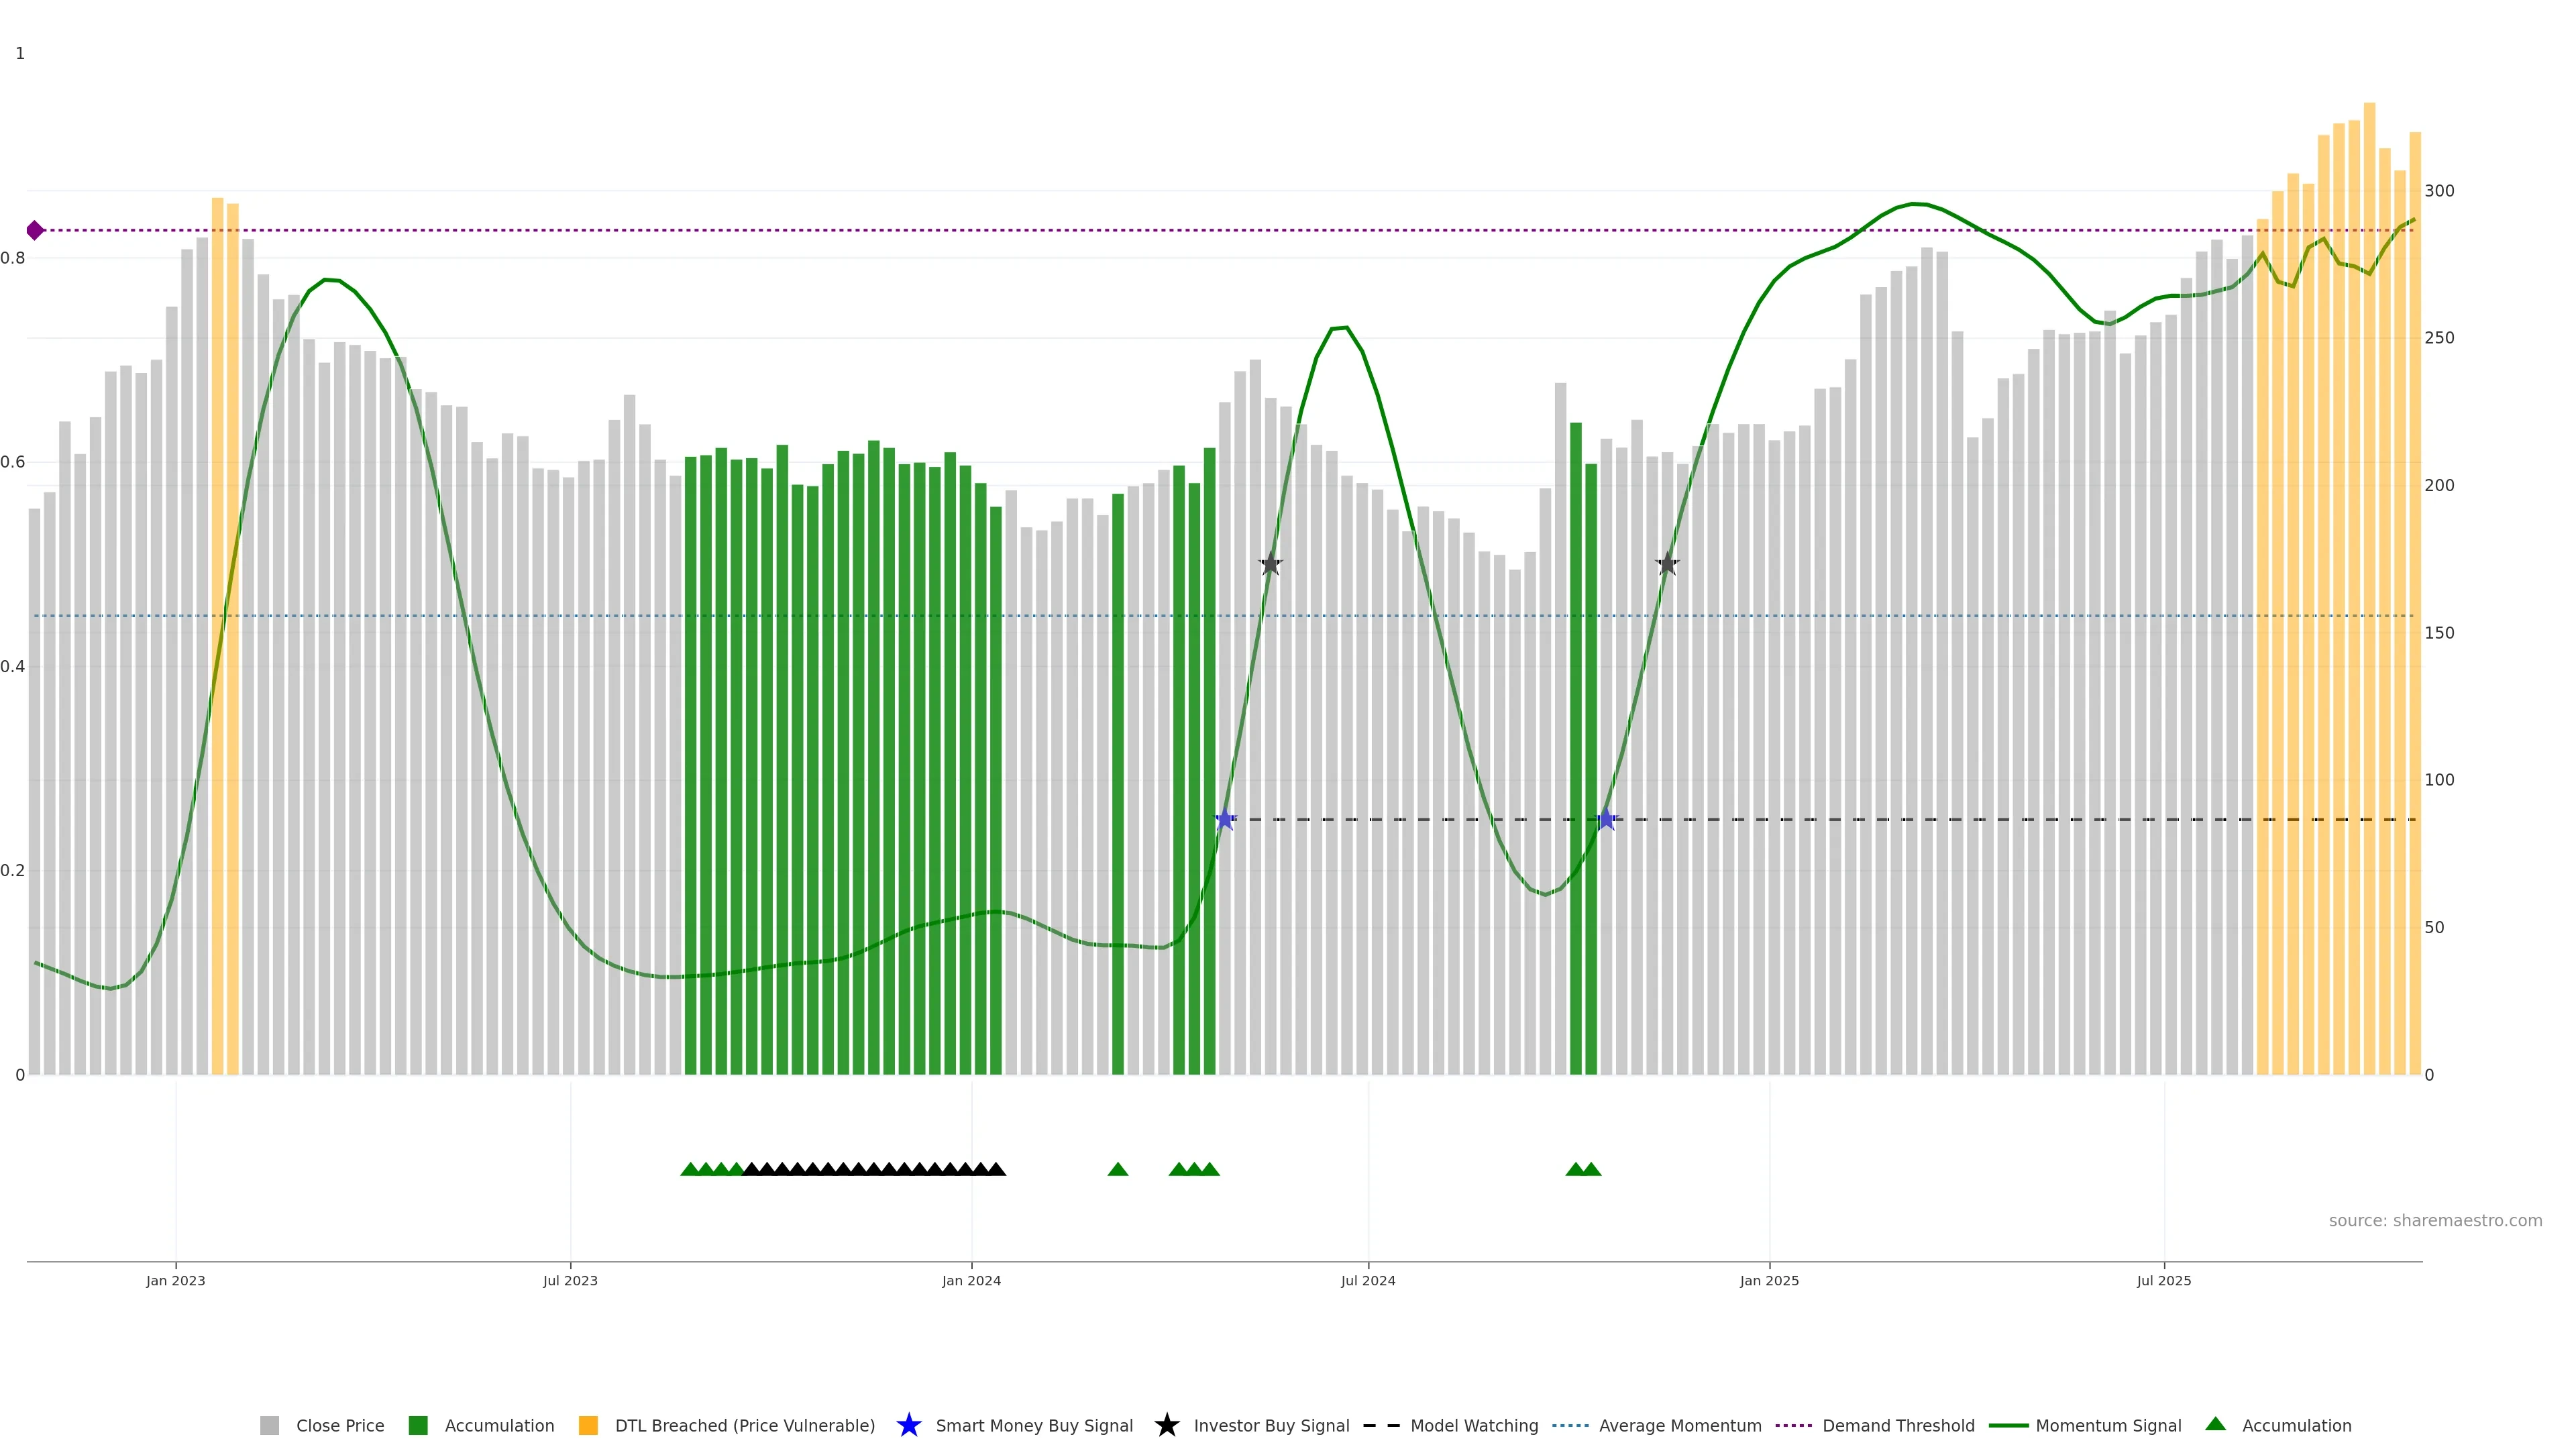
Task: Click the first blue Smart Money star
Action: pyautogui.click(x=1225, y=820)
